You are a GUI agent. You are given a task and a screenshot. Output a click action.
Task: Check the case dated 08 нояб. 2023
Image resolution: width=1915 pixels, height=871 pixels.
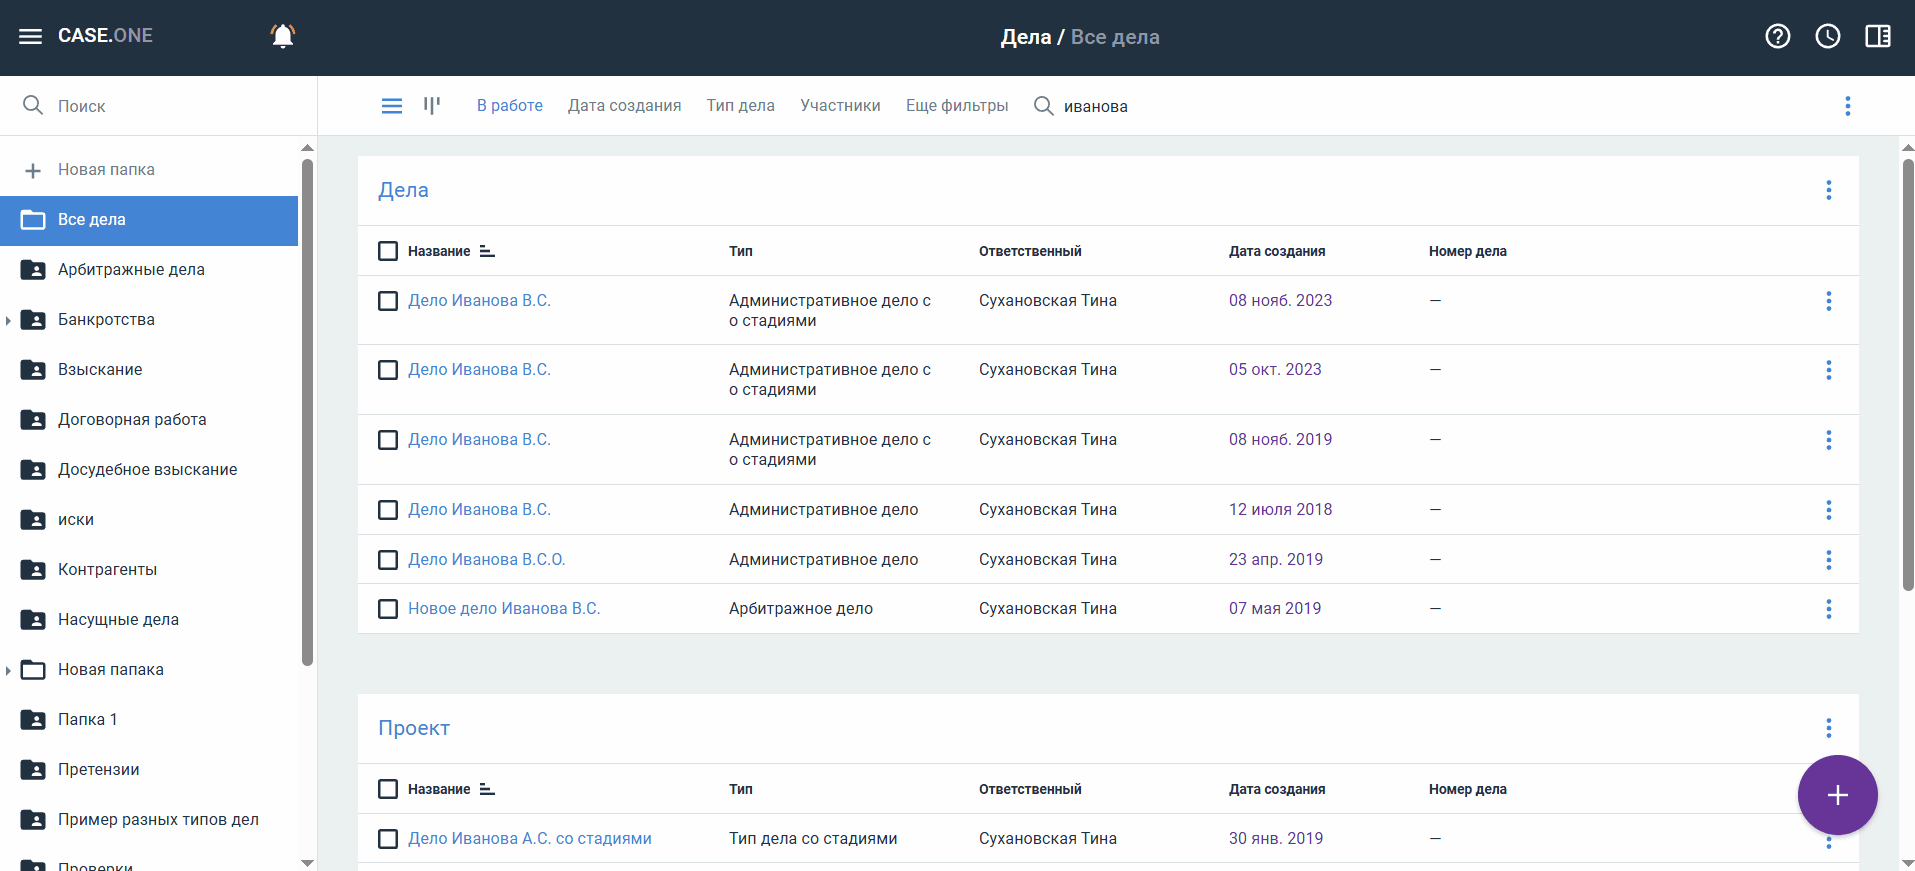pyautogui.click(x=388, y=301)
